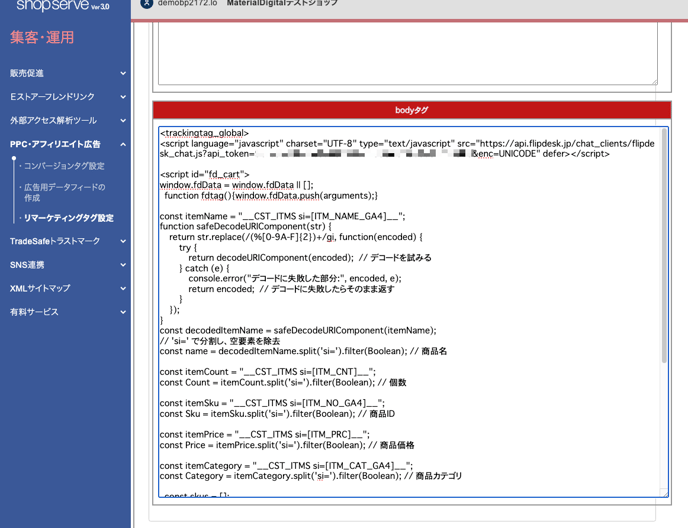Viewport: 688px width, 528px height.
Task: Expand the SNS連携 chevron
Action: 123,265
